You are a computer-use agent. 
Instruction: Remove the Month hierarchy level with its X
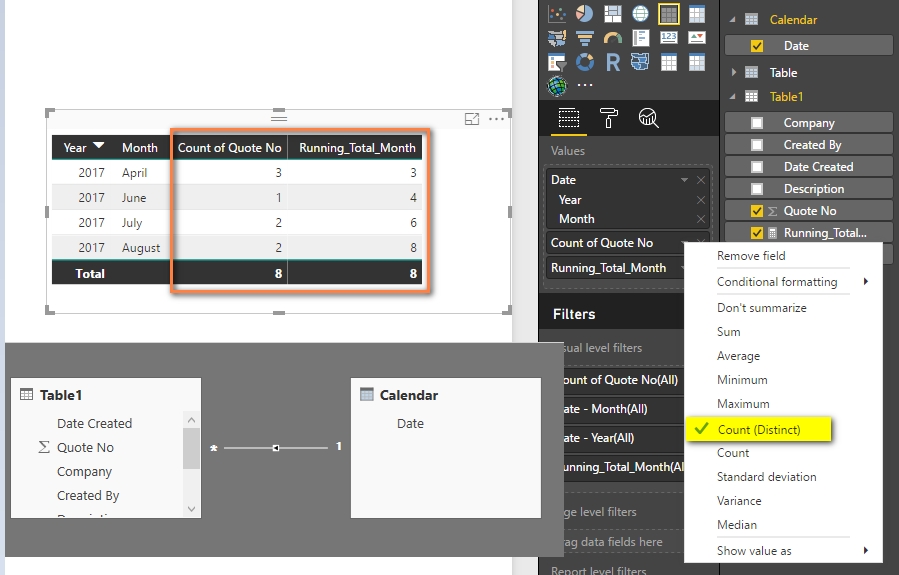[x=701, y=219]
